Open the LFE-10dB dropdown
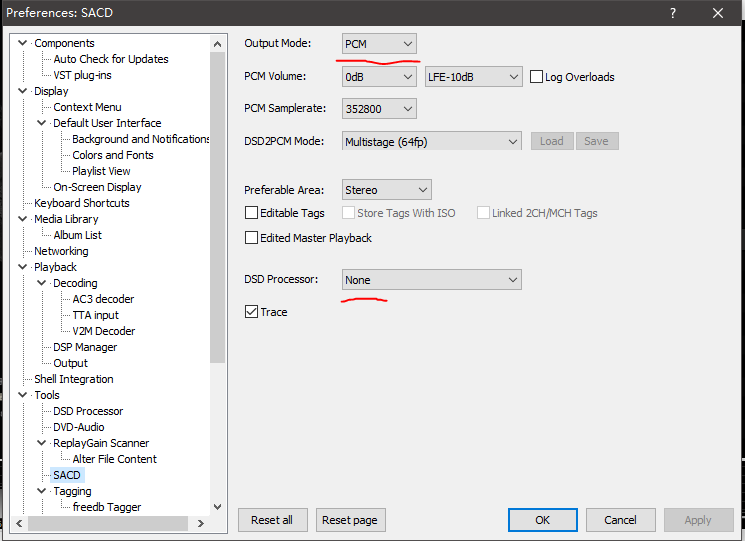 point(473,77)
